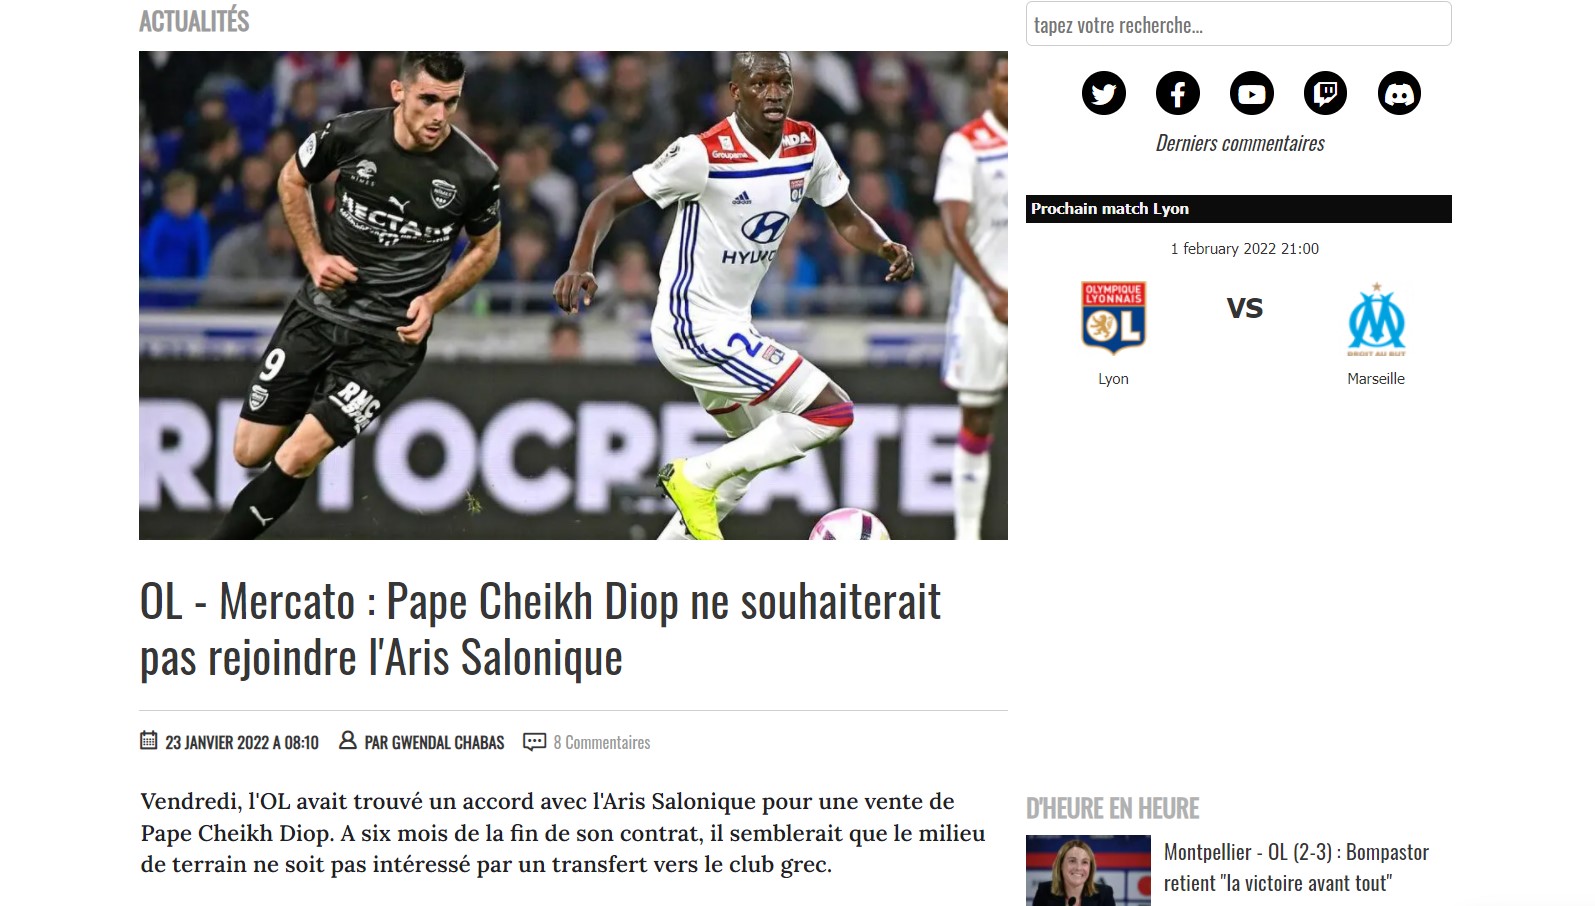Click the 'Prochain match Lyon' header bar
The height and width of the screenshot is (906, 1595).
[x=1238, y=209]
